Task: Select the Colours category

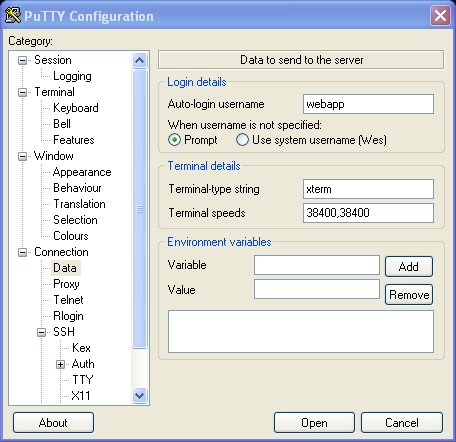Action: pyautogui.click(x=71, y=236)
